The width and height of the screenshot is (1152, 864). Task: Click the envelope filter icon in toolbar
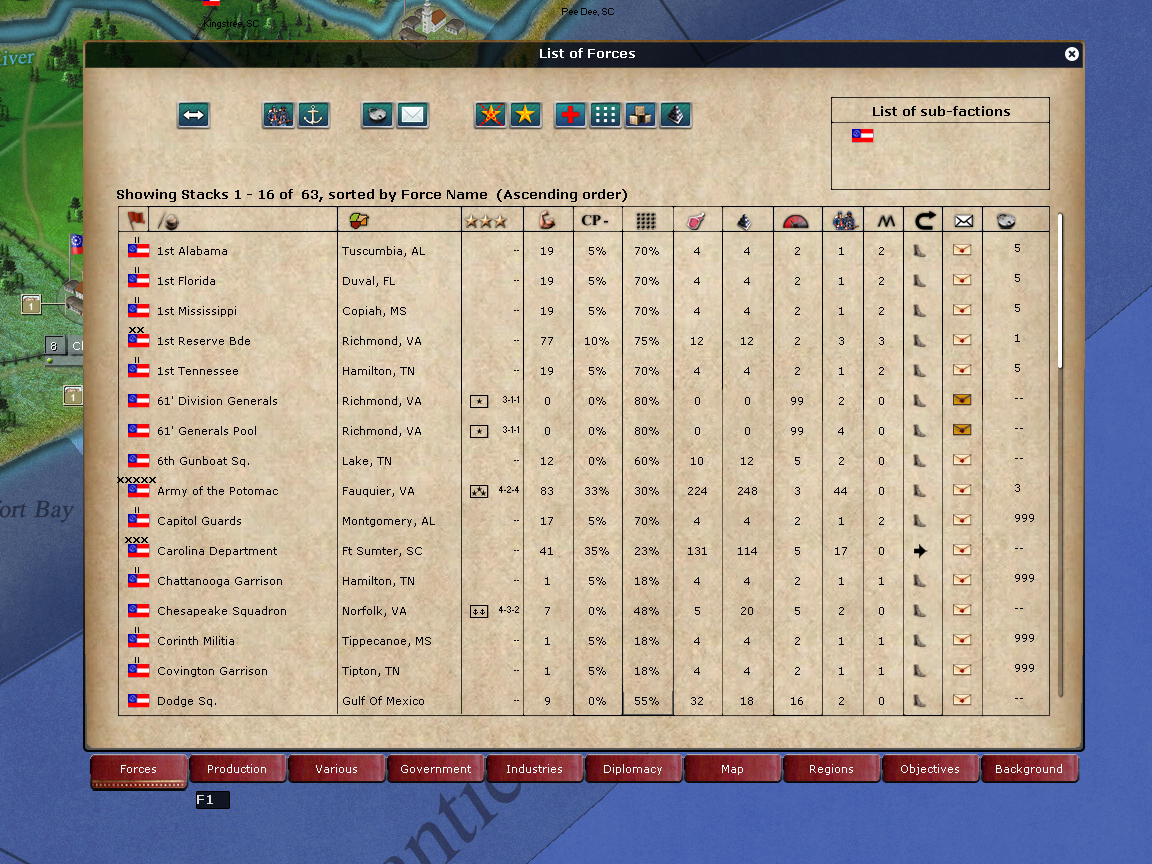pyautogui.click(x=412, y=116)
